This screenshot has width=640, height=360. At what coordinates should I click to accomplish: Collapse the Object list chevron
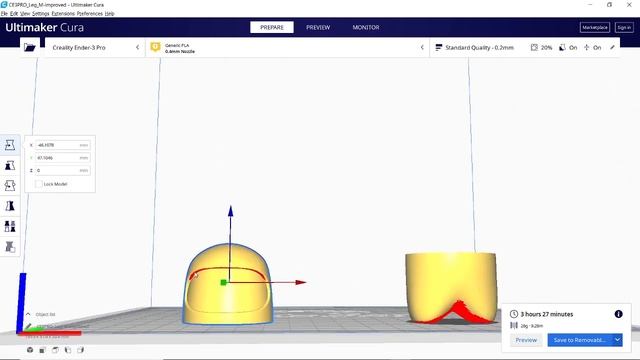pos(28,314)
